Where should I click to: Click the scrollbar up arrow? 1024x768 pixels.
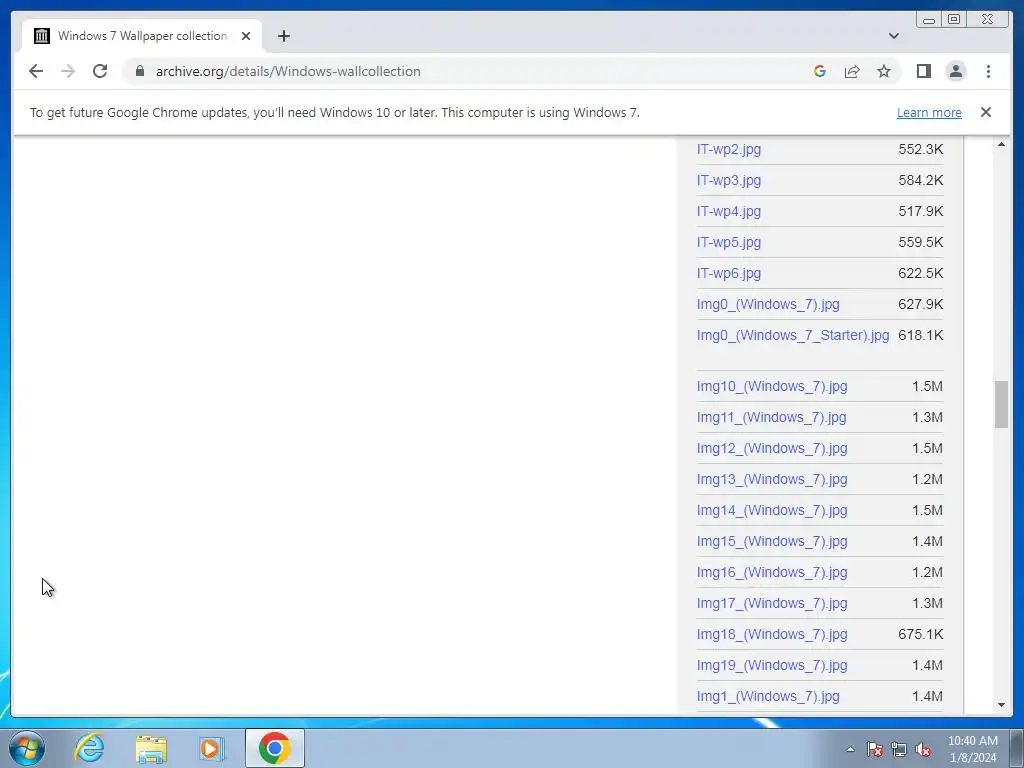[1001, 144]
